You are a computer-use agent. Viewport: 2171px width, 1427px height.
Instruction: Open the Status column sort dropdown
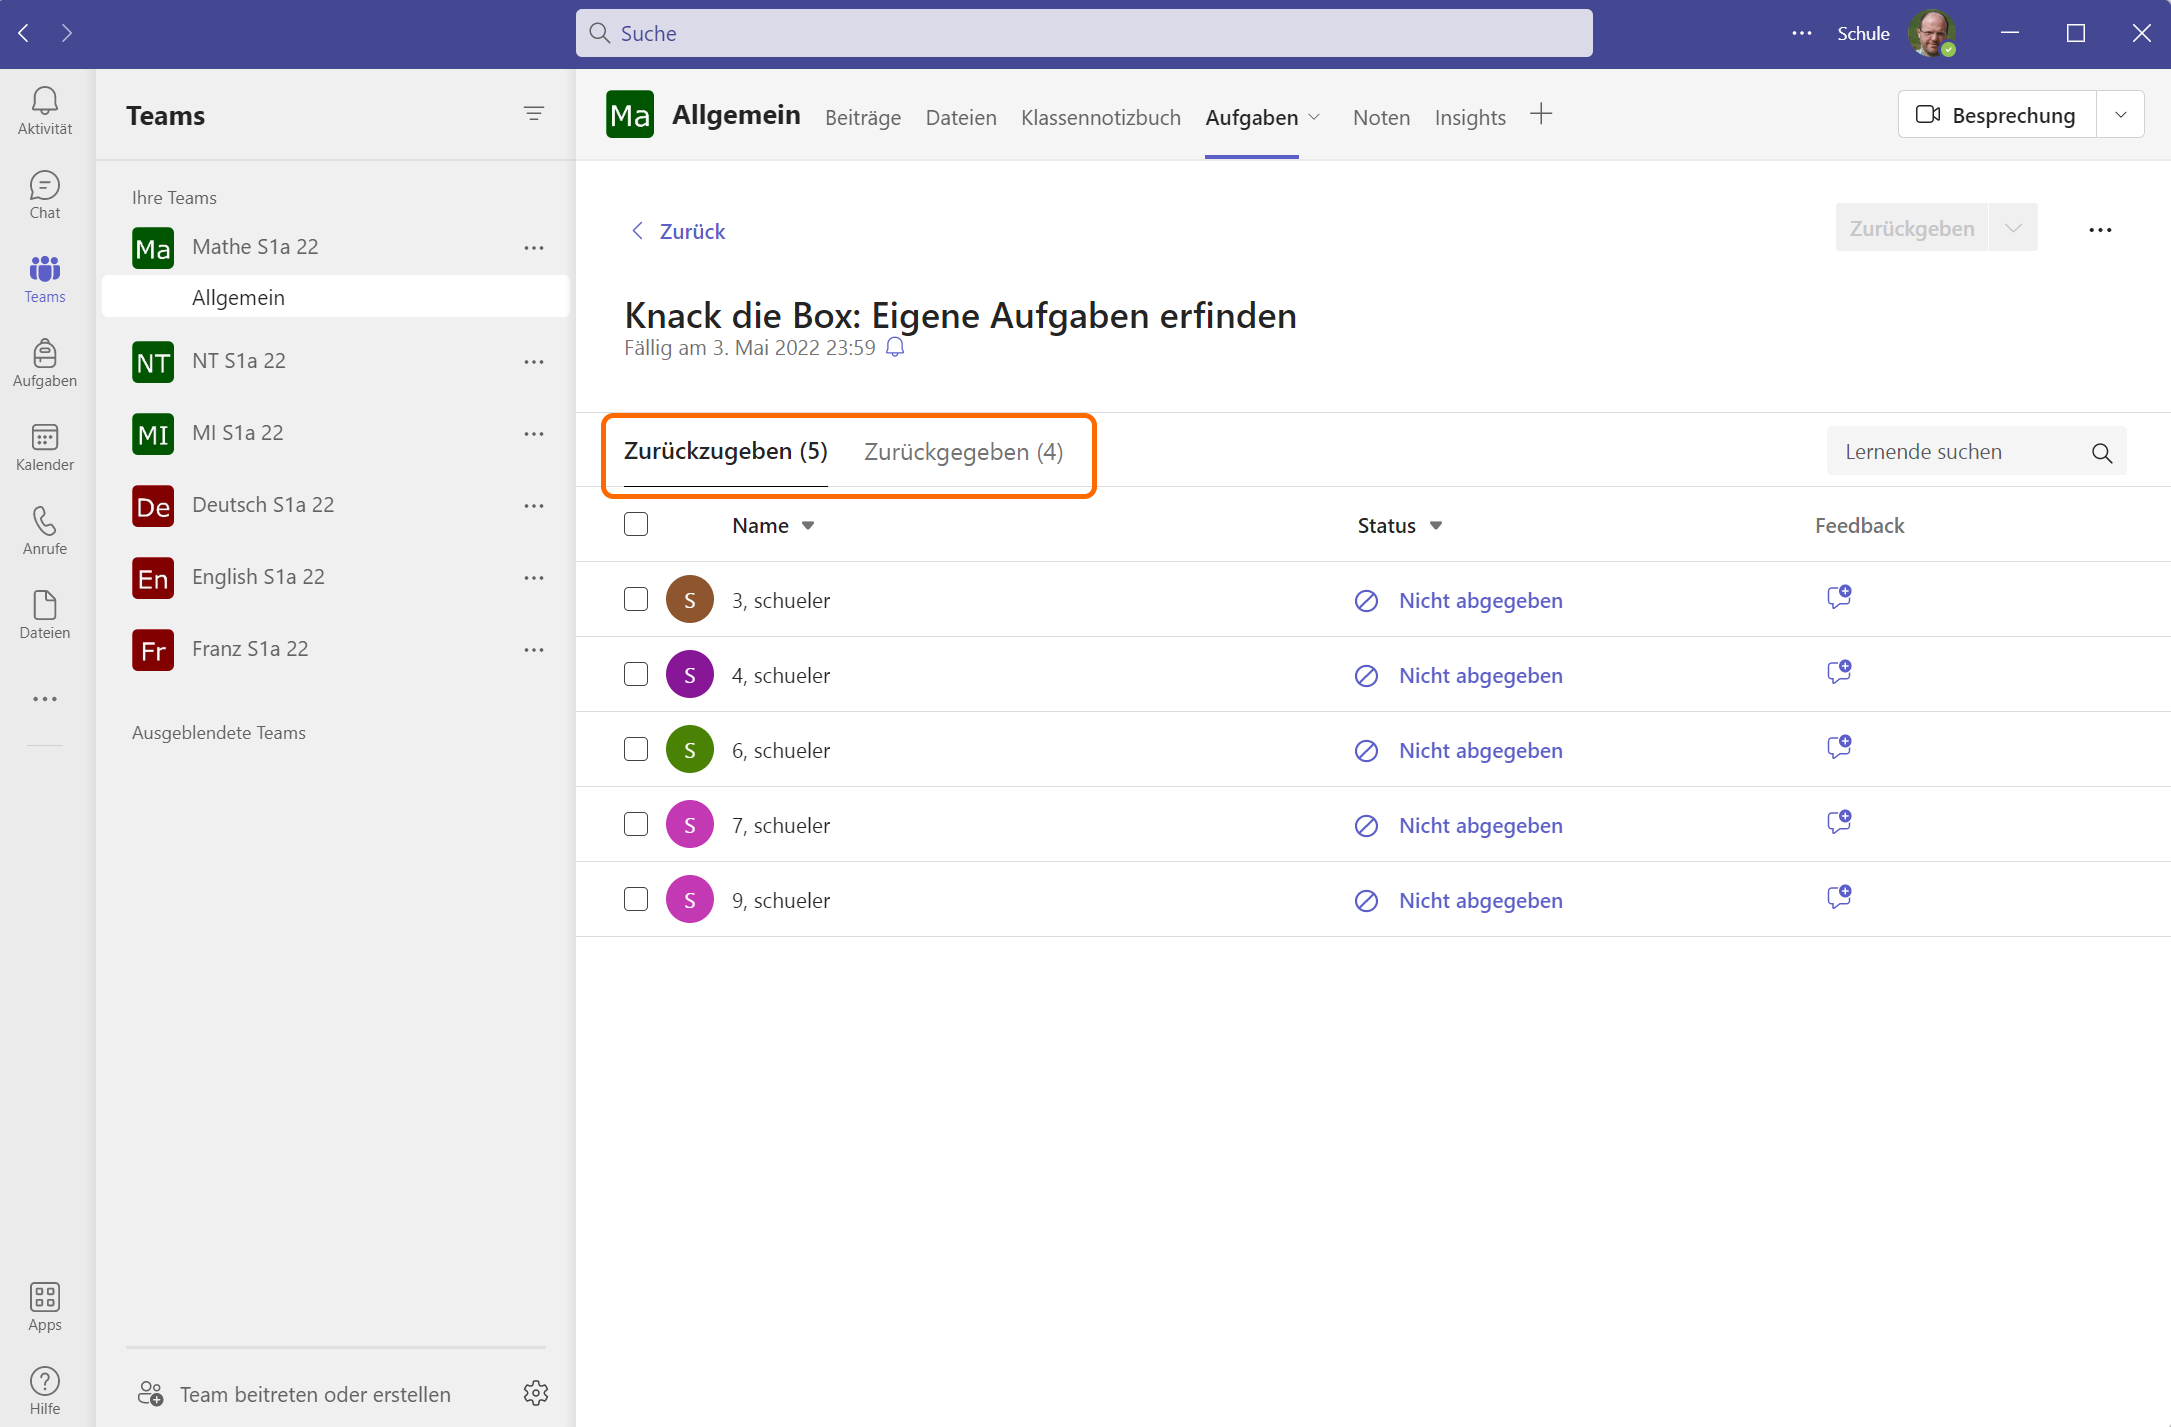pyautogui.click(x=1436, y=526)
